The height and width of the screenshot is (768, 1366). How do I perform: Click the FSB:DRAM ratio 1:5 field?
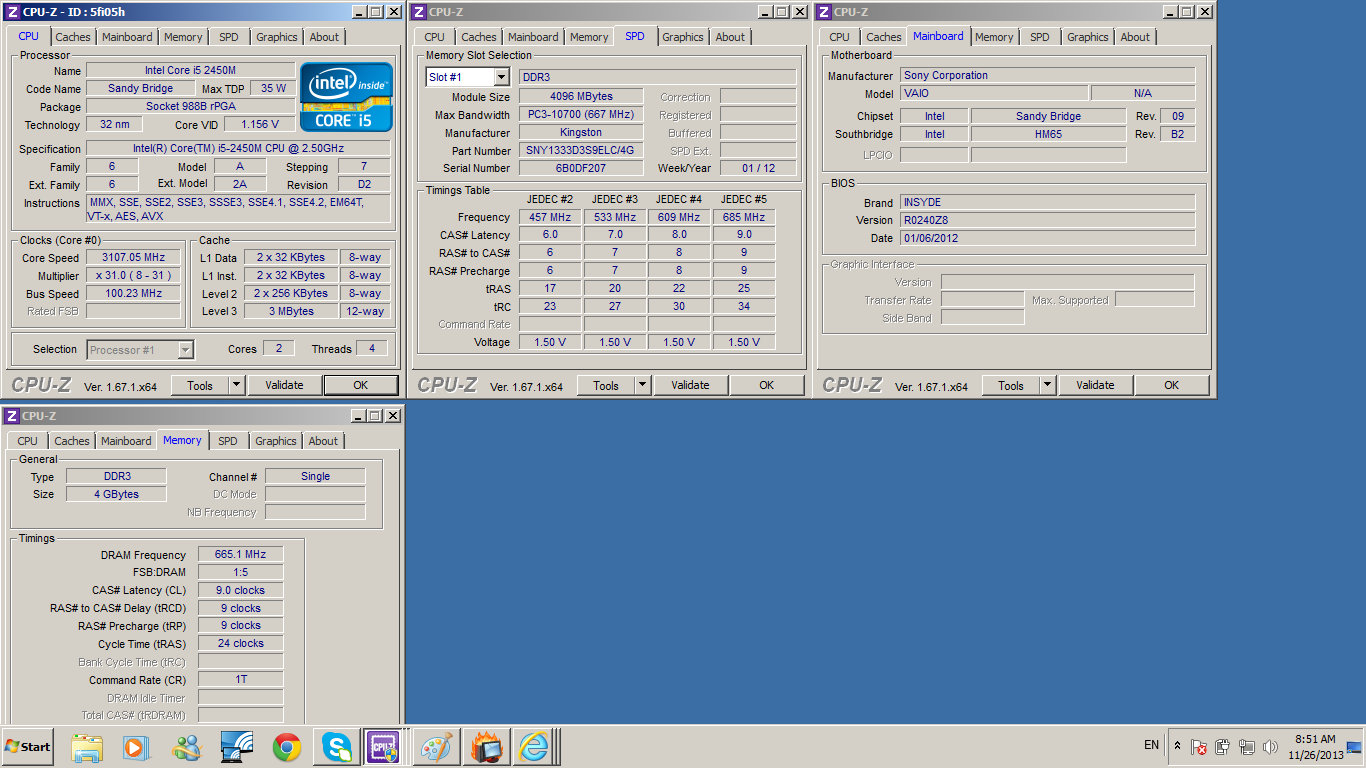[x=240, y=572]
